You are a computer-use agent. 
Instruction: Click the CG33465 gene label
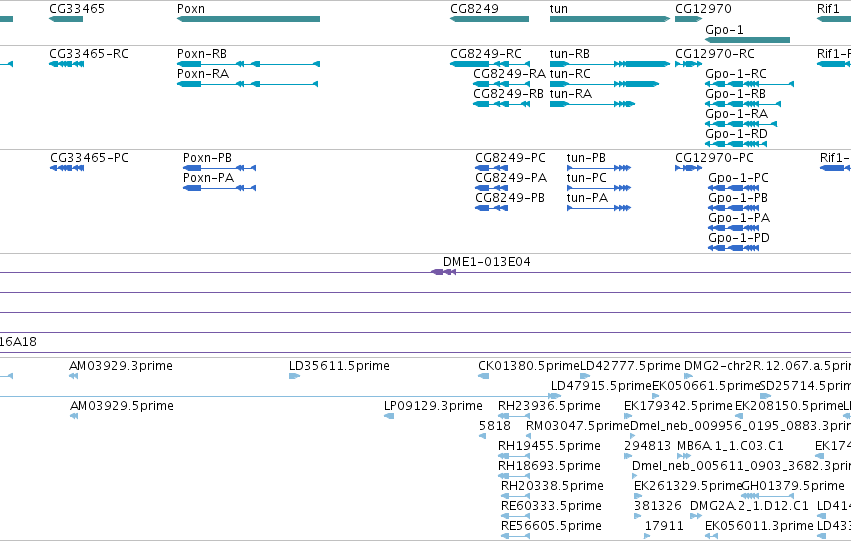coord(77,9)
